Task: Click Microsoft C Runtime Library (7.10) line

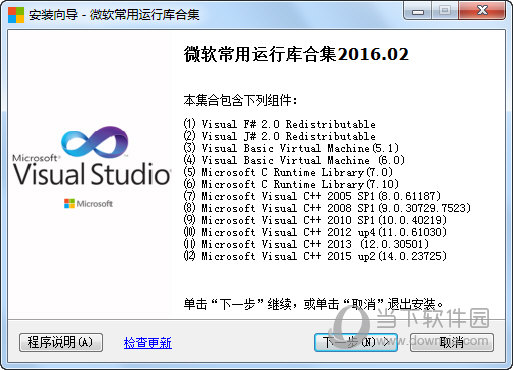Action: click(x=291, y=184)
